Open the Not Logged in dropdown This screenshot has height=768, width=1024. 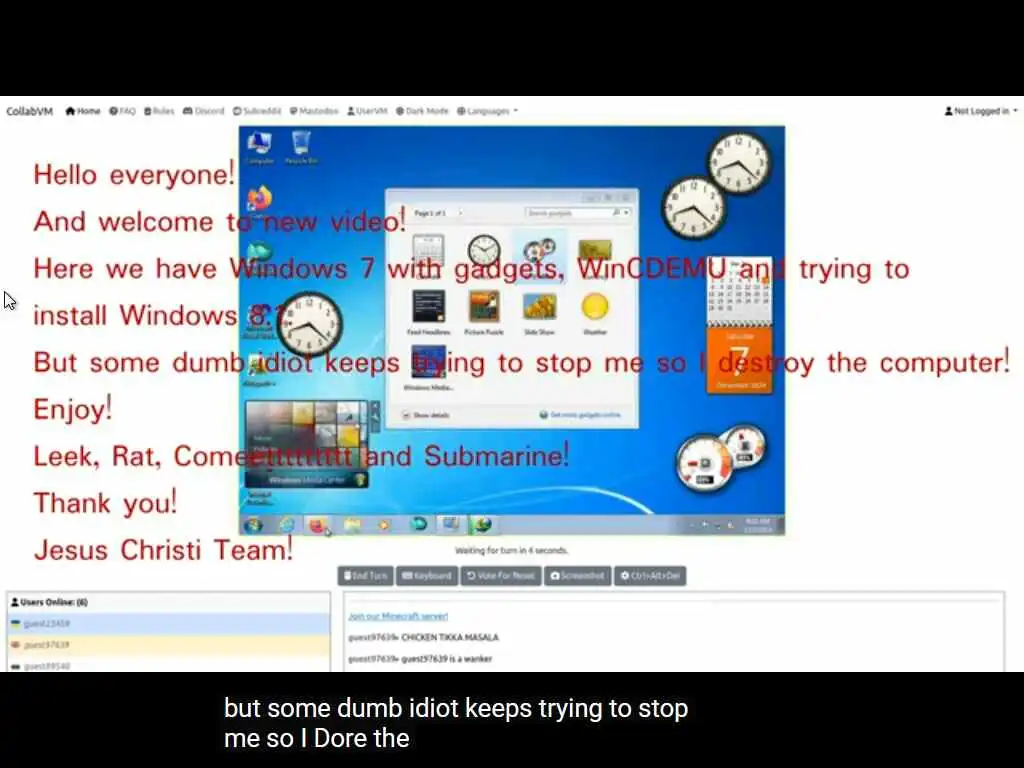click(981, 111)
